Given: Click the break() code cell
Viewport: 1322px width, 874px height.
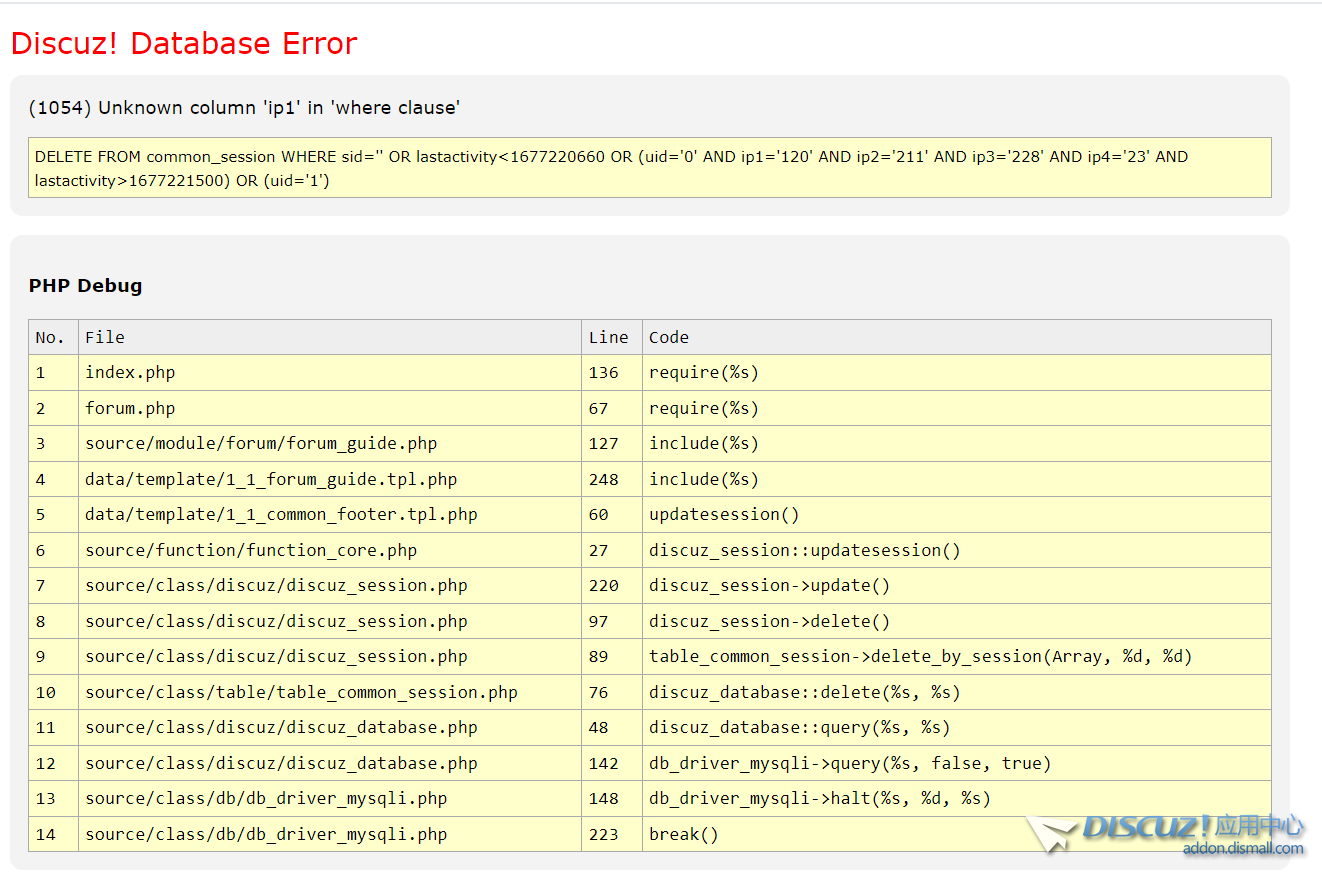Looking at the screenshot, I should click(x=684, y=834).
